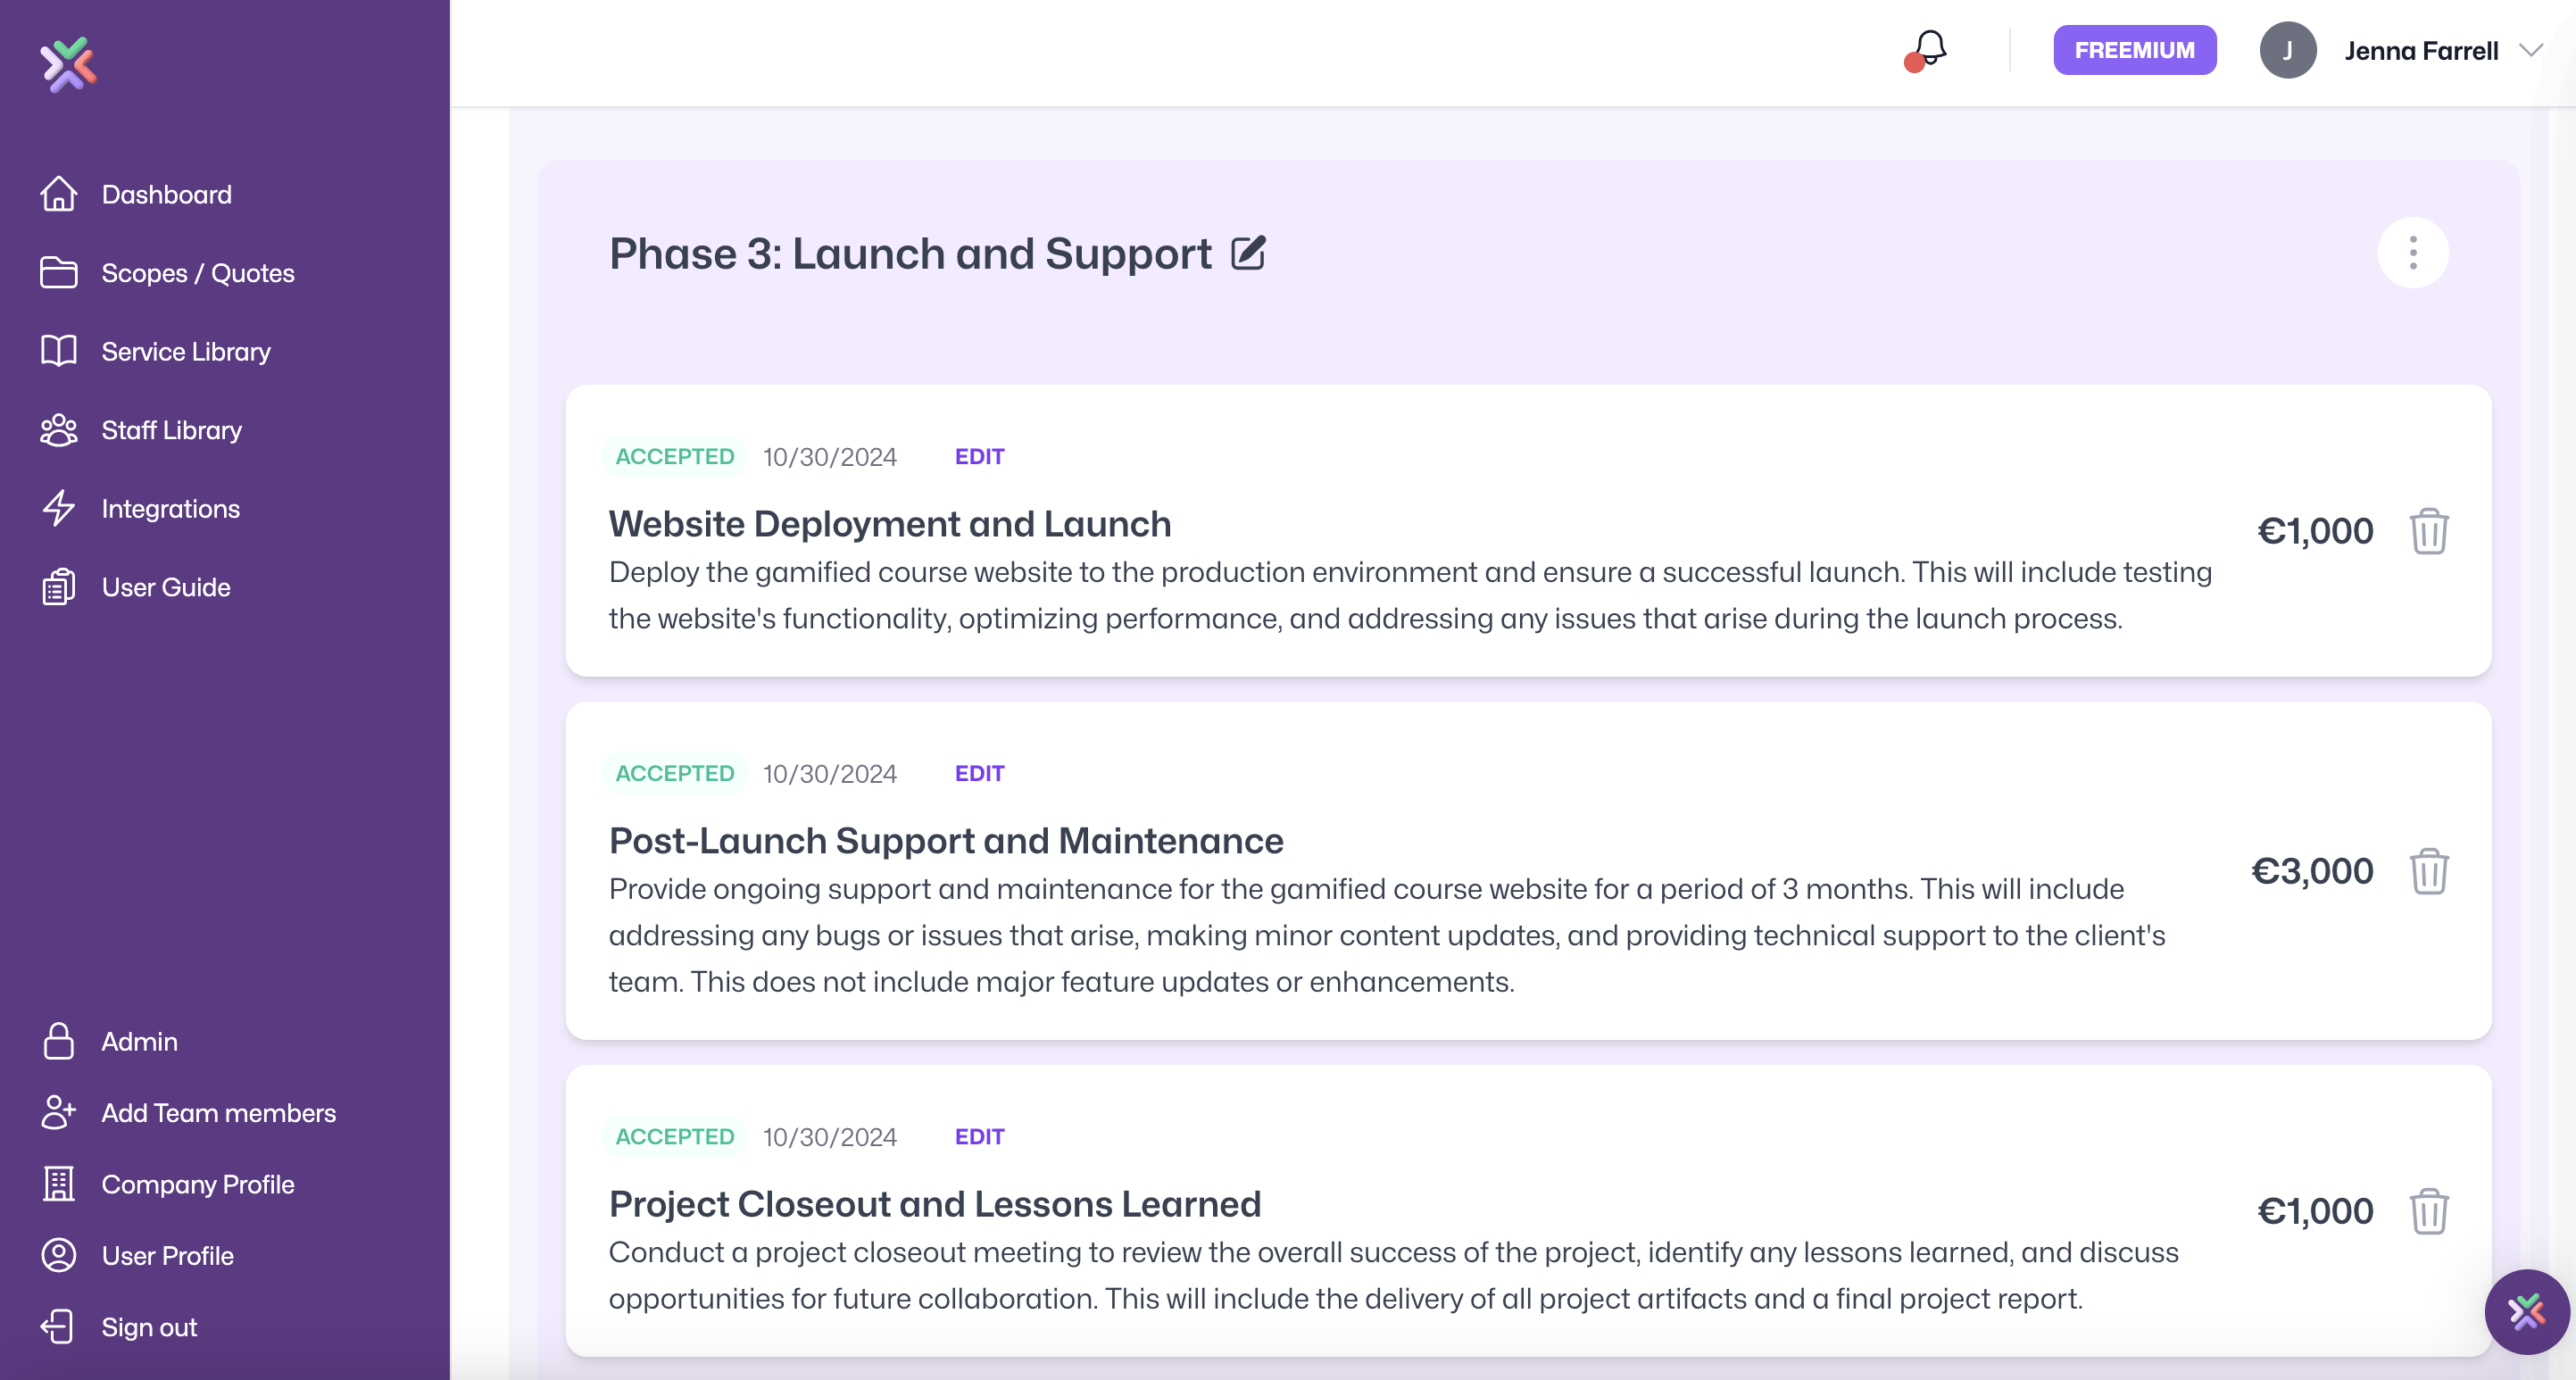
Task: Edit the Website Deployment and Launch entry
Action: [979, 457]
